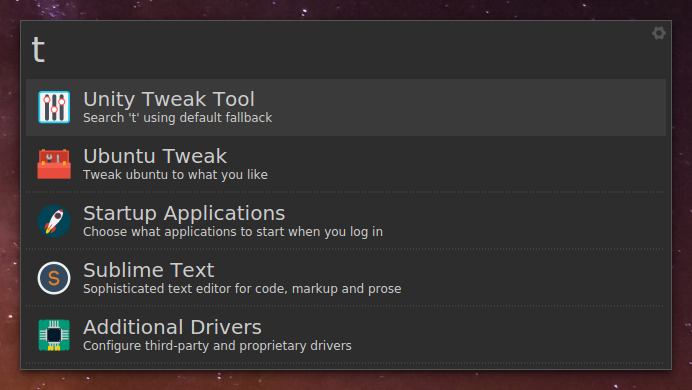Click empty area of highlighted first result row
The image size is (692, 390).
[468, 107]
